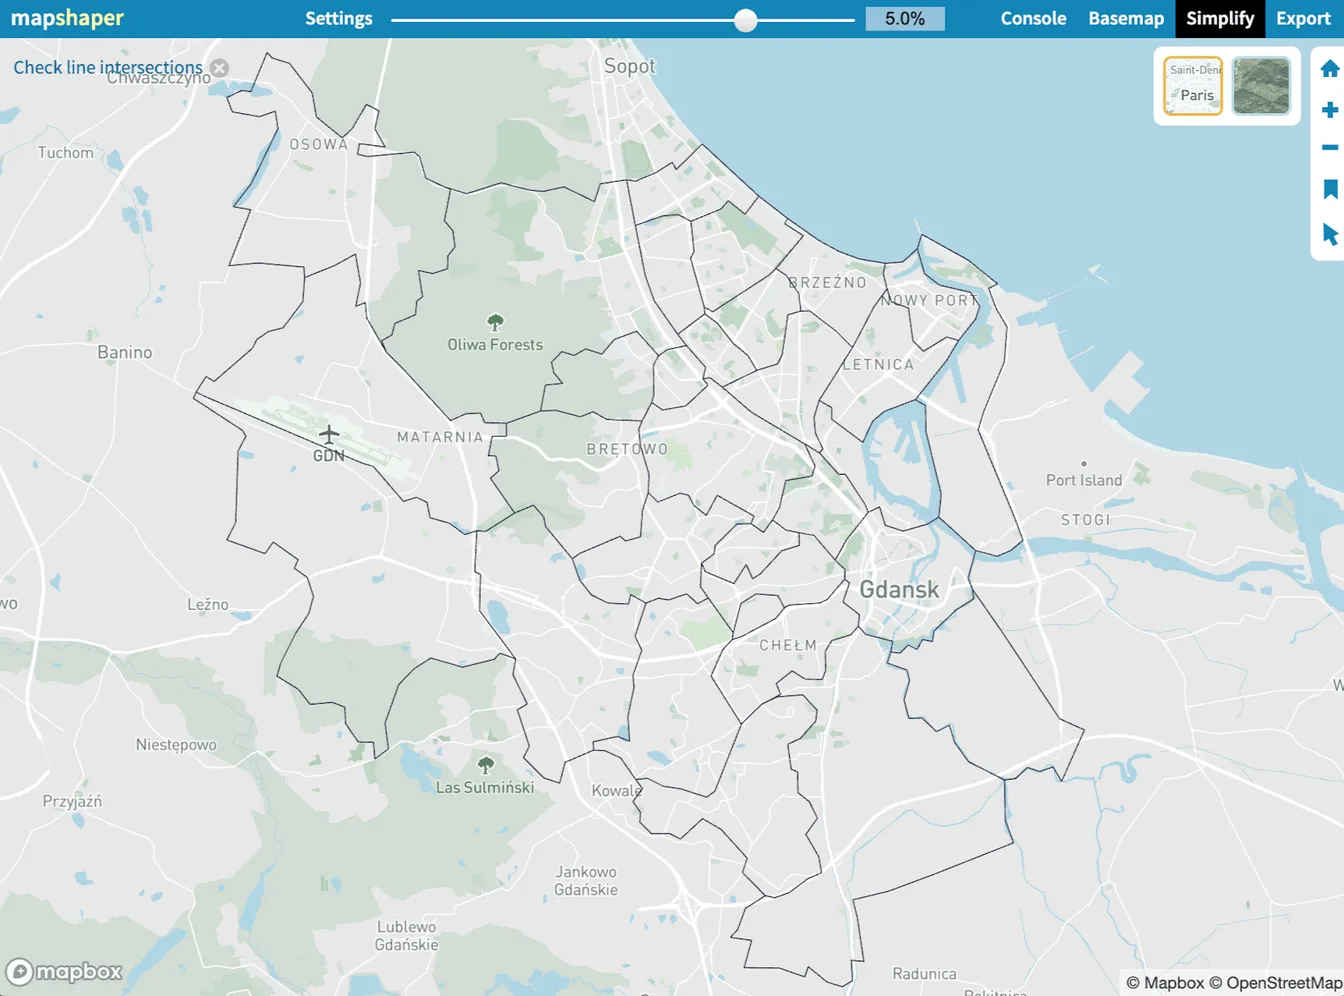Click the CHEŁM district label

click(788, 645)
